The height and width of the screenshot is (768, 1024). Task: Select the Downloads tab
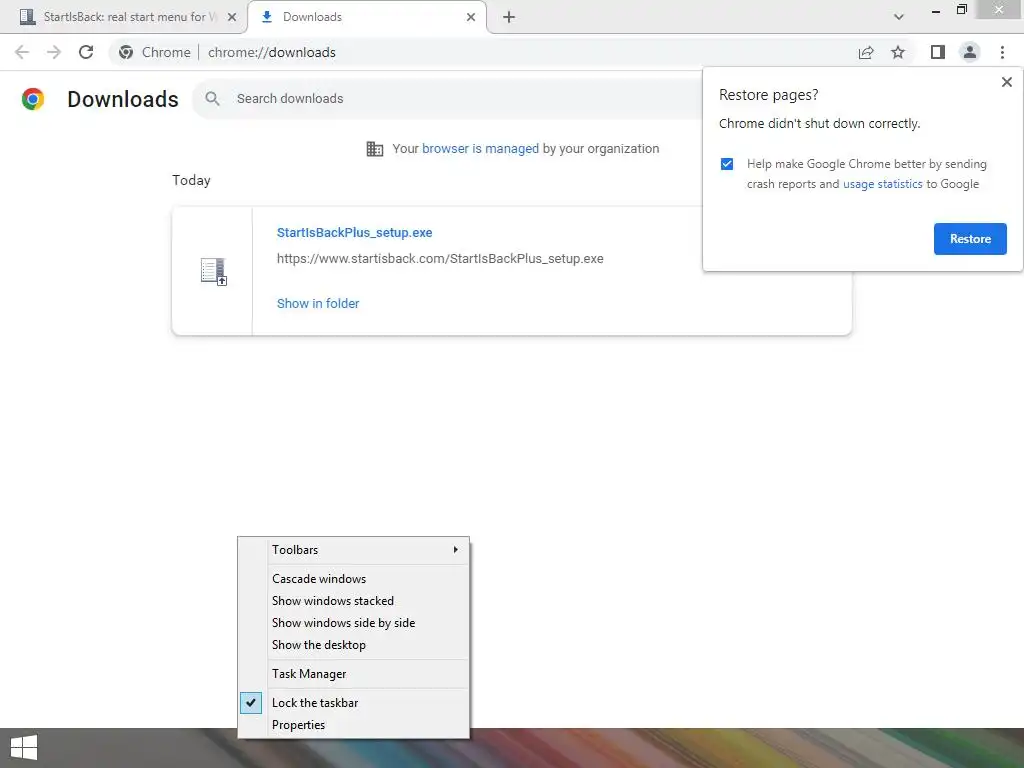click(x=367, y=17)
